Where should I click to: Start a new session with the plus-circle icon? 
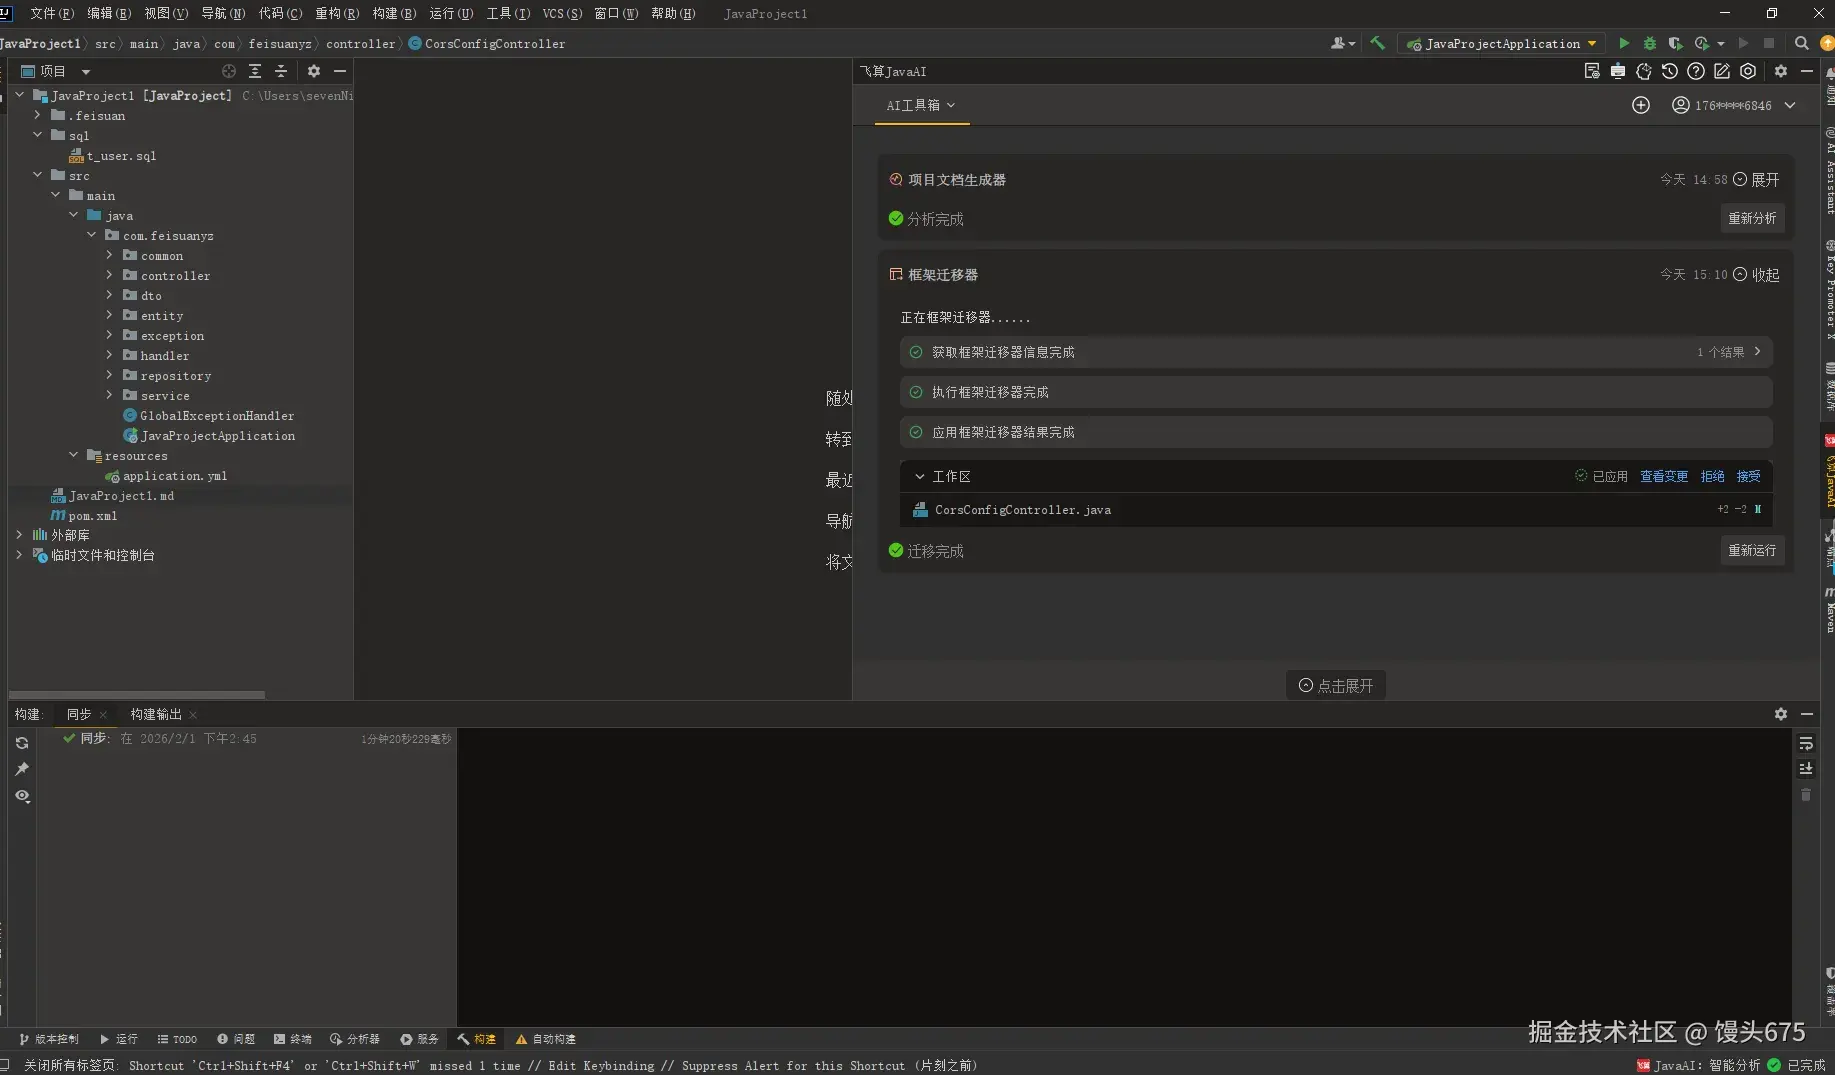pyautogui.click(x=1641, y=105)
